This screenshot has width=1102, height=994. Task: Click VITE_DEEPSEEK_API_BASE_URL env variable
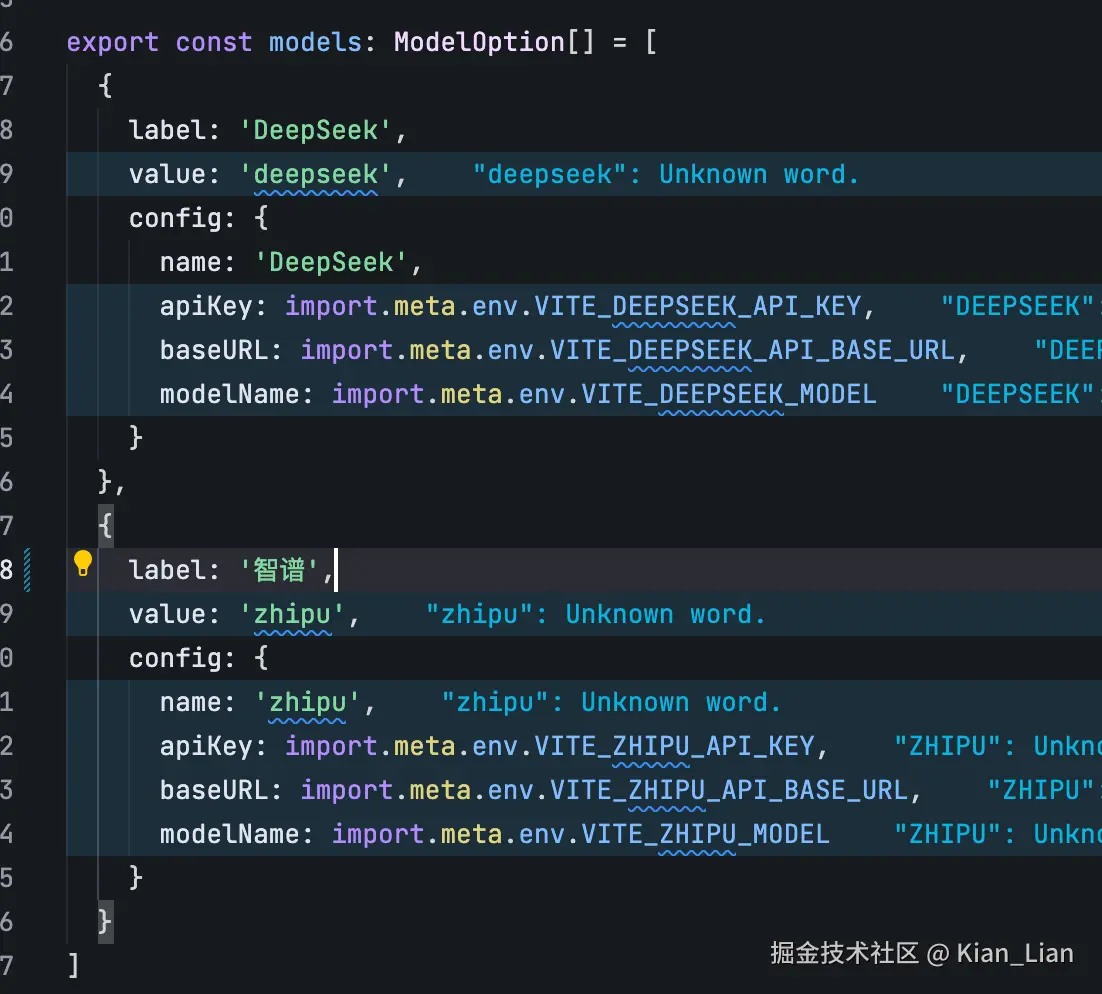(752, 350)
